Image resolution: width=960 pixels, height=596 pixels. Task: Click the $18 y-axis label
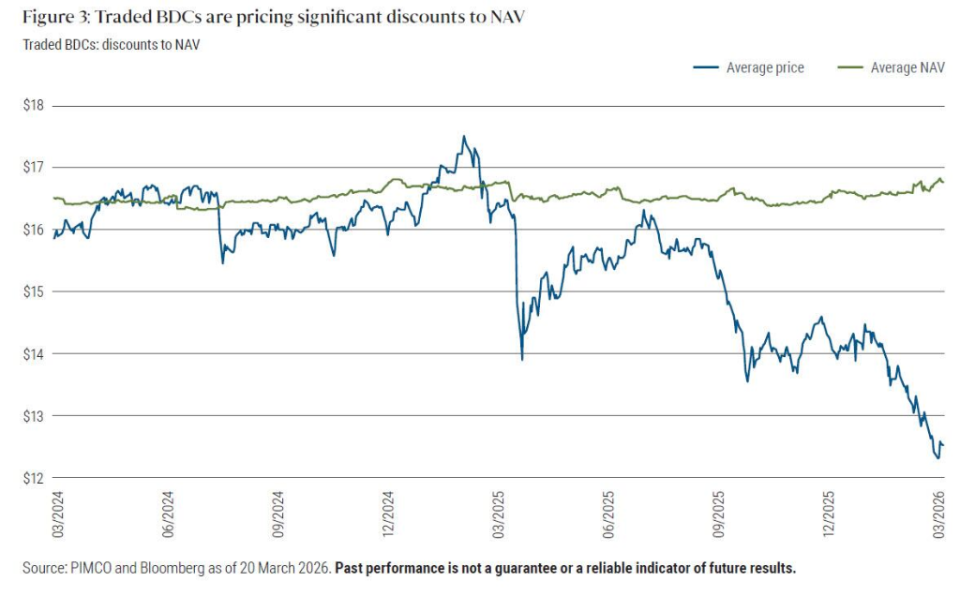click(33, 105)
